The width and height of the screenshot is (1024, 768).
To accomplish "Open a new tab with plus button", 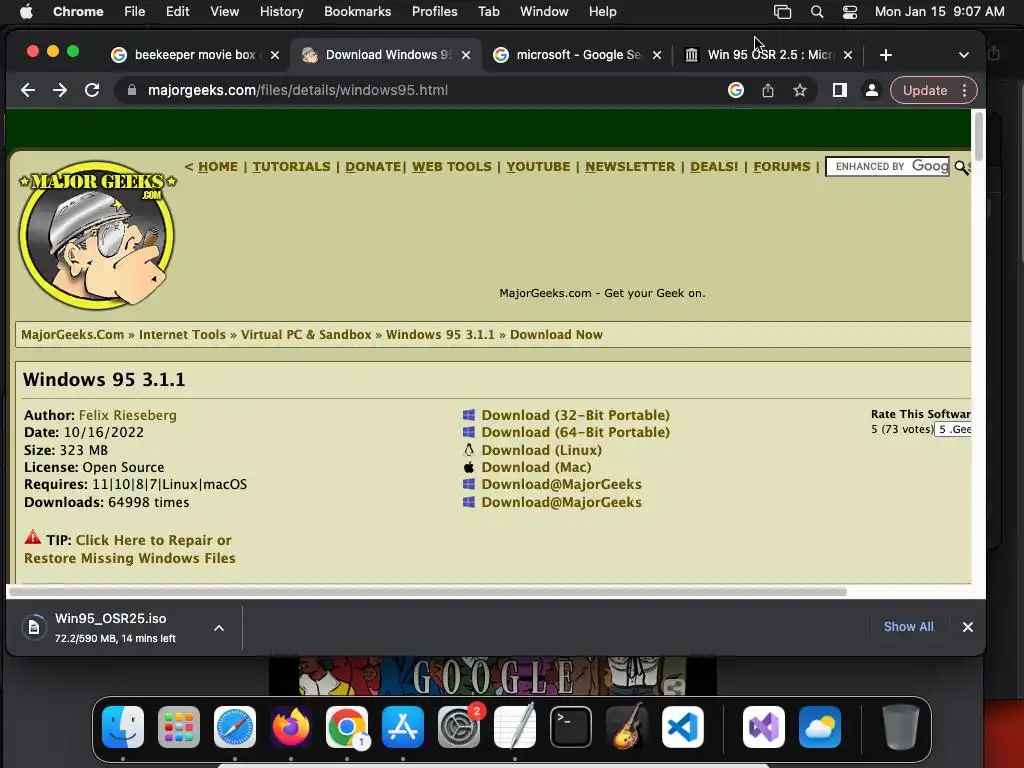I will point(886,55).
